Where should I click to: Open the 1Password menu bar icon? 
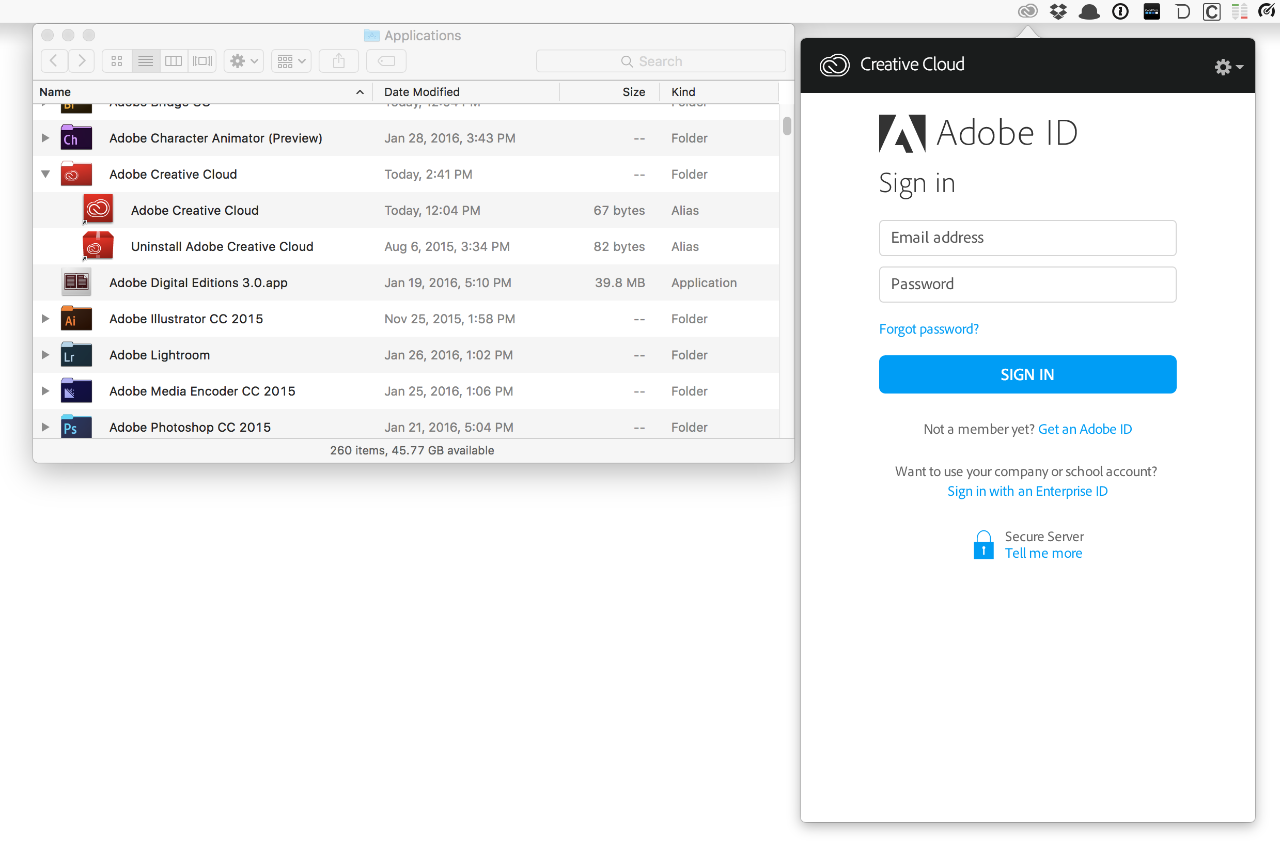(1121, 12)
